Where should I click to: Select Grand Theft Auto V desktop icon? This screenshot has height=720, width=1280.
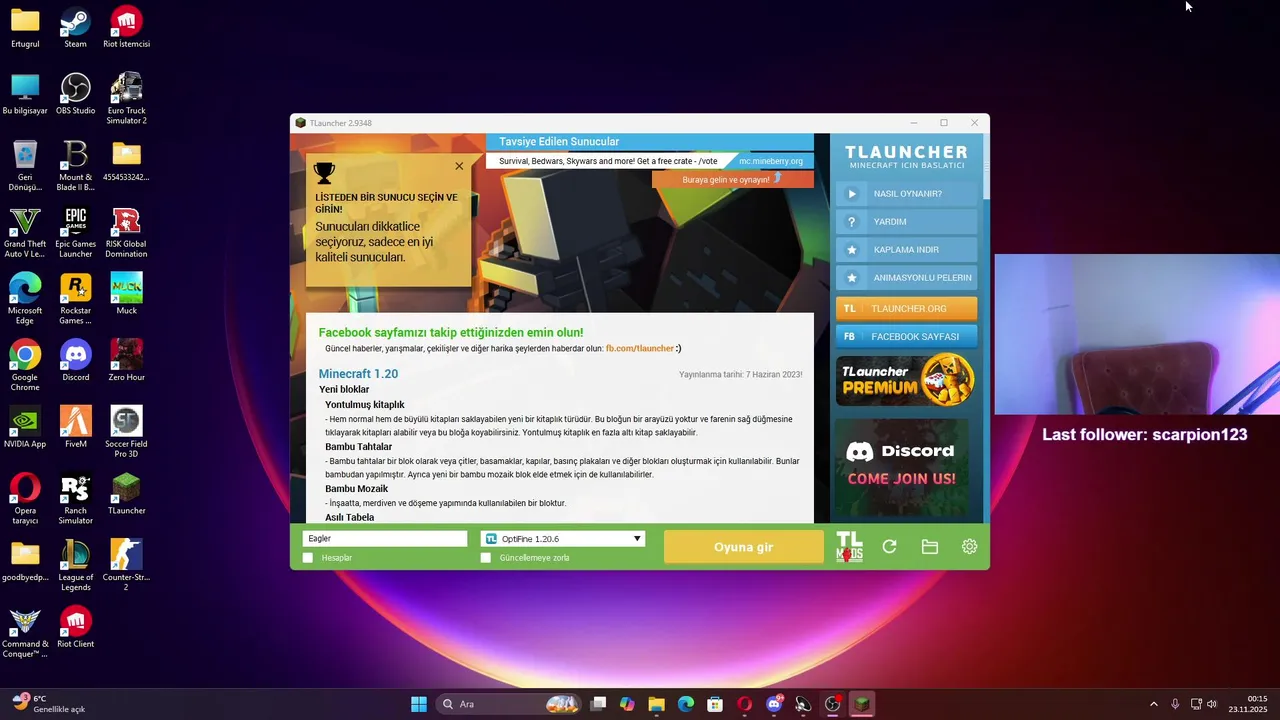[x=25, y=233]
